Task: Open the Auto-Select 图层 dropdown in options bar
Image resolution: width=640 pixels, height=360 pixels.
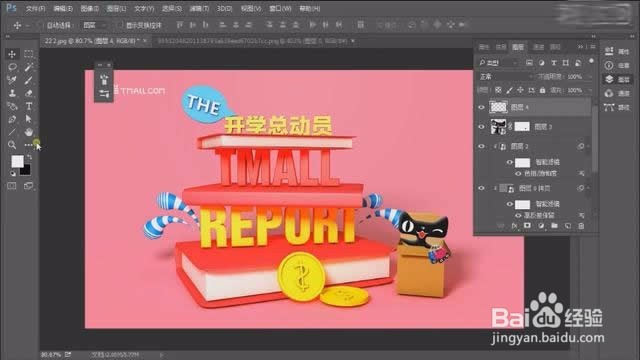Action: [94, 25]
